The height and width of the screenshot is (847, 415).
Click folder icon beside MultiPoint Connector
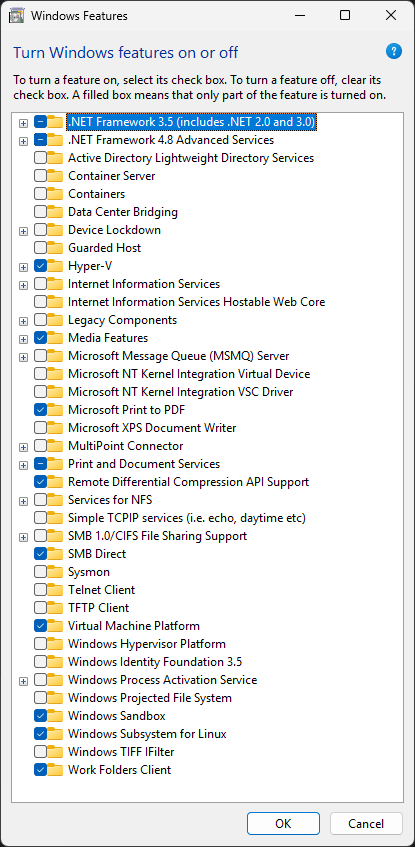coord(55,446)
